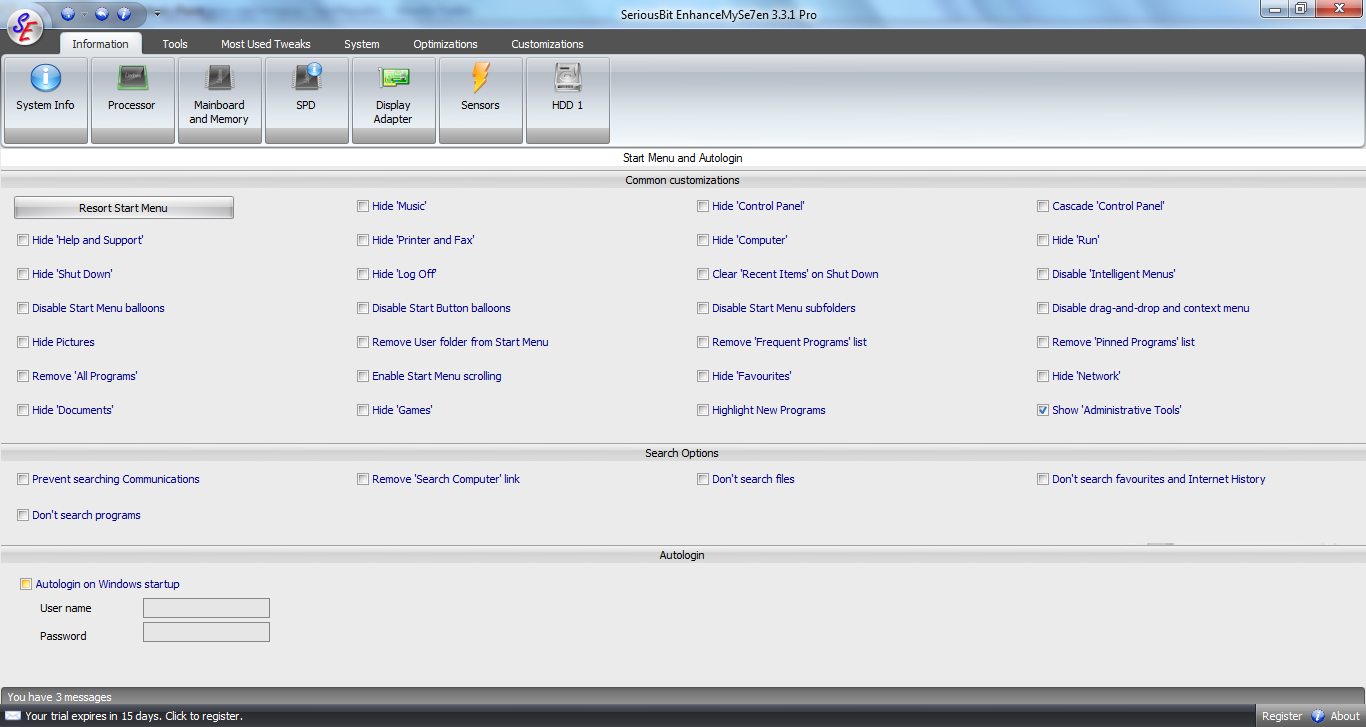Open System Info from the ribbon
The width and height of the screenshot is (1366, 727).
pyautogui.click(x=45, y=100)
